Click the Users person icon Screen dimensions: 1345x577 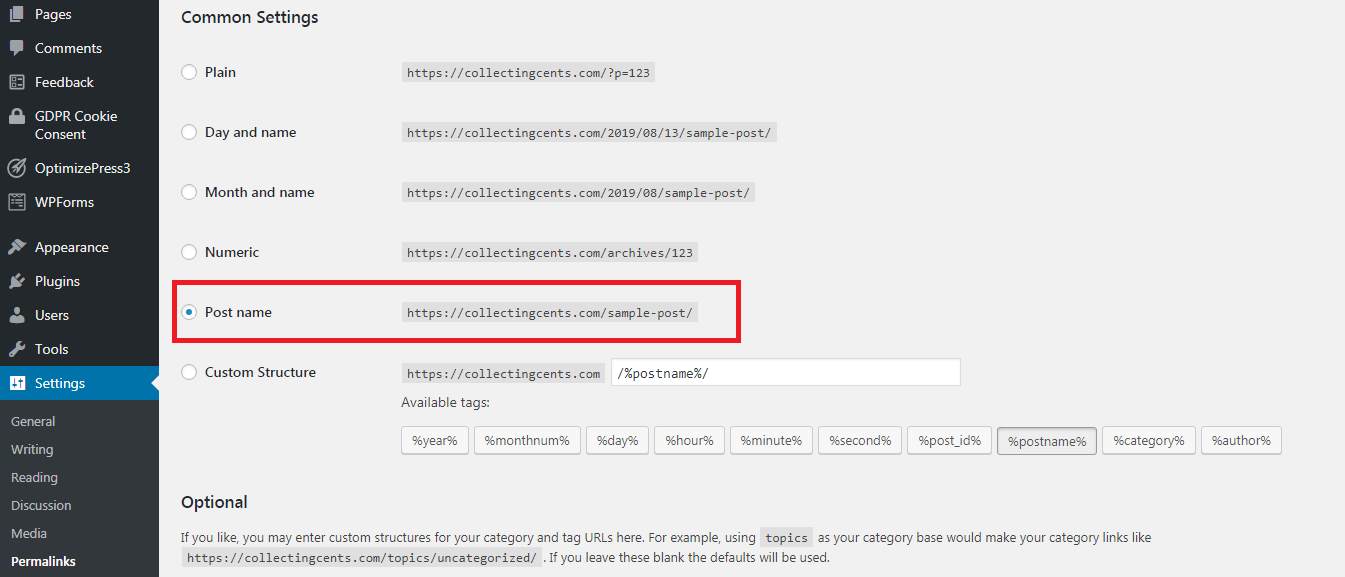(16, 315)
